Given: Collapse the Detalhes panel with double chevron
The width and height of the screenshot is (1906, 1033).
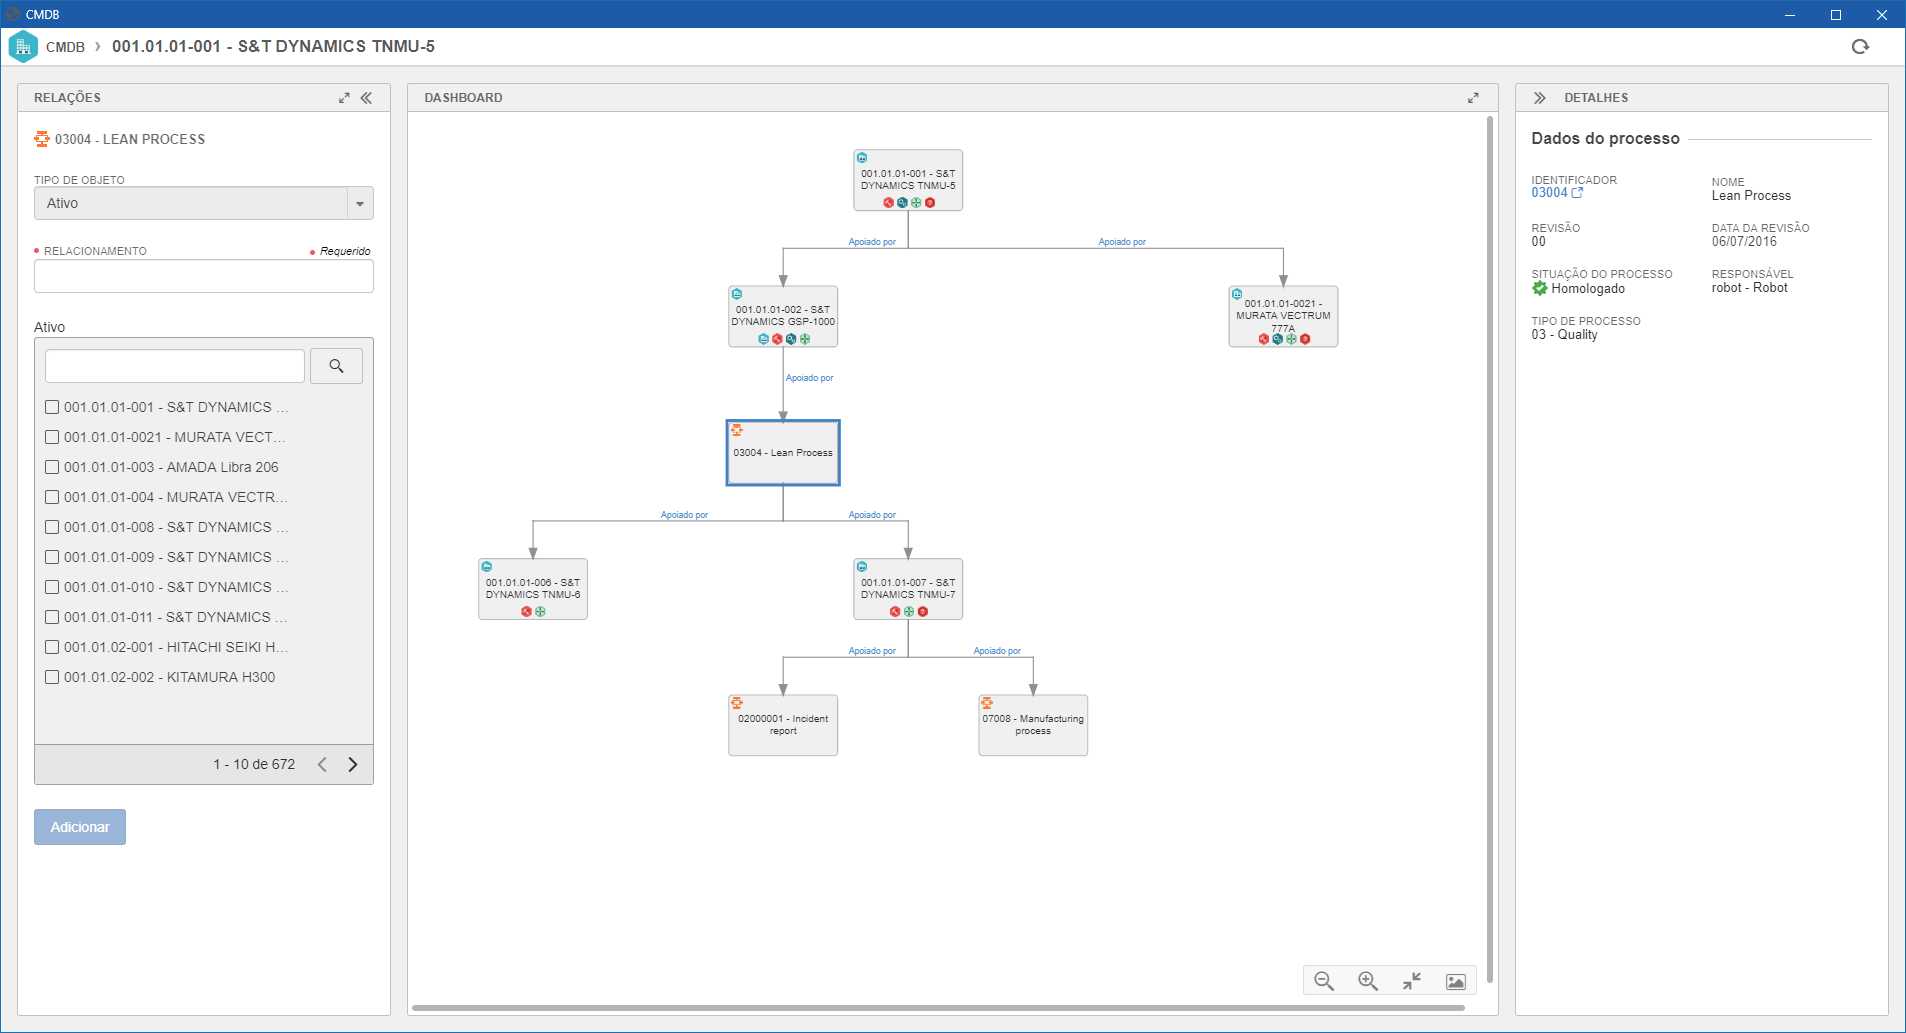Looking at the screenshot, I should 1540,98.
